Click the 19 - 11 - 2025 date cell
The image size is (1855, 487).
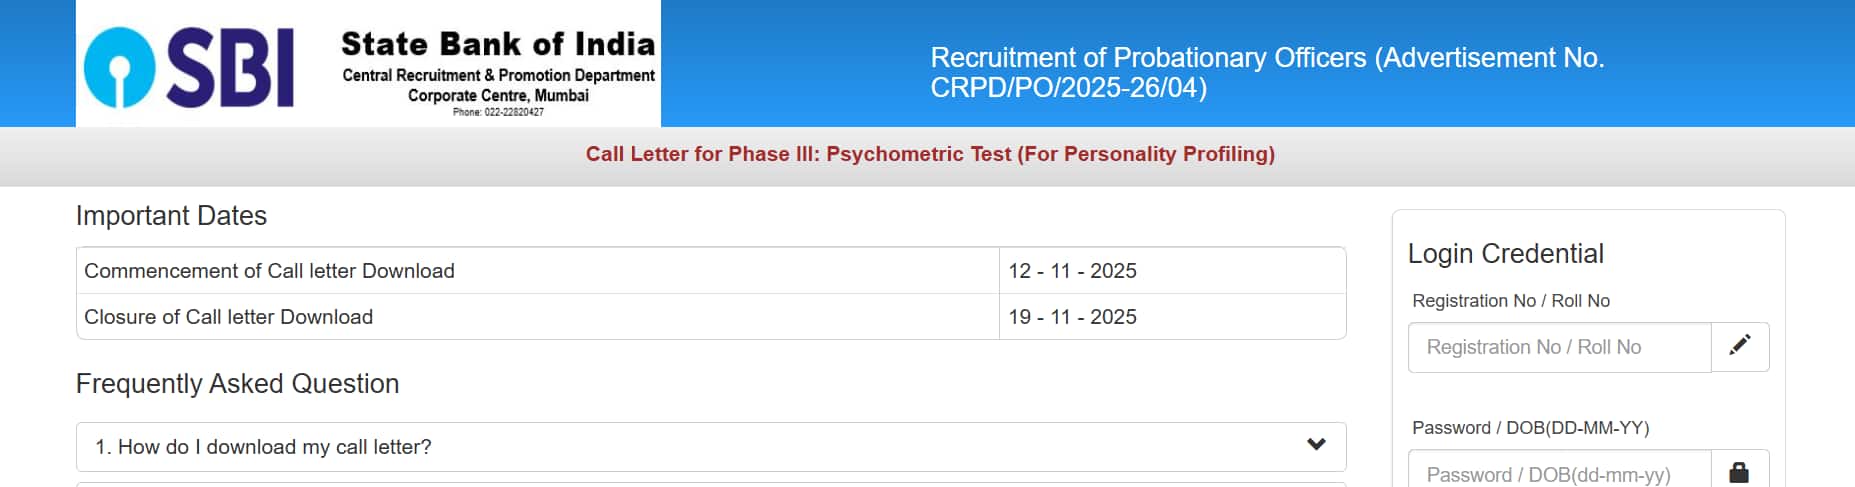point(1072,317)
